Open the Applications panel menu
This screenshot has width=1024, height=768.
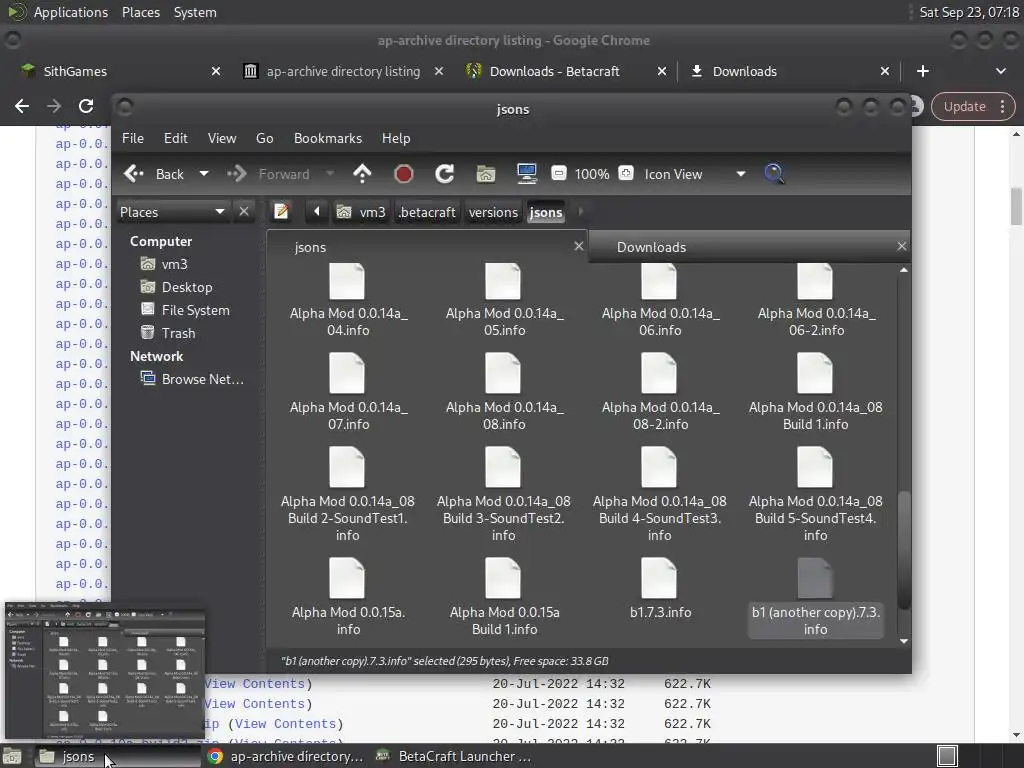click(x=71, y=12)
